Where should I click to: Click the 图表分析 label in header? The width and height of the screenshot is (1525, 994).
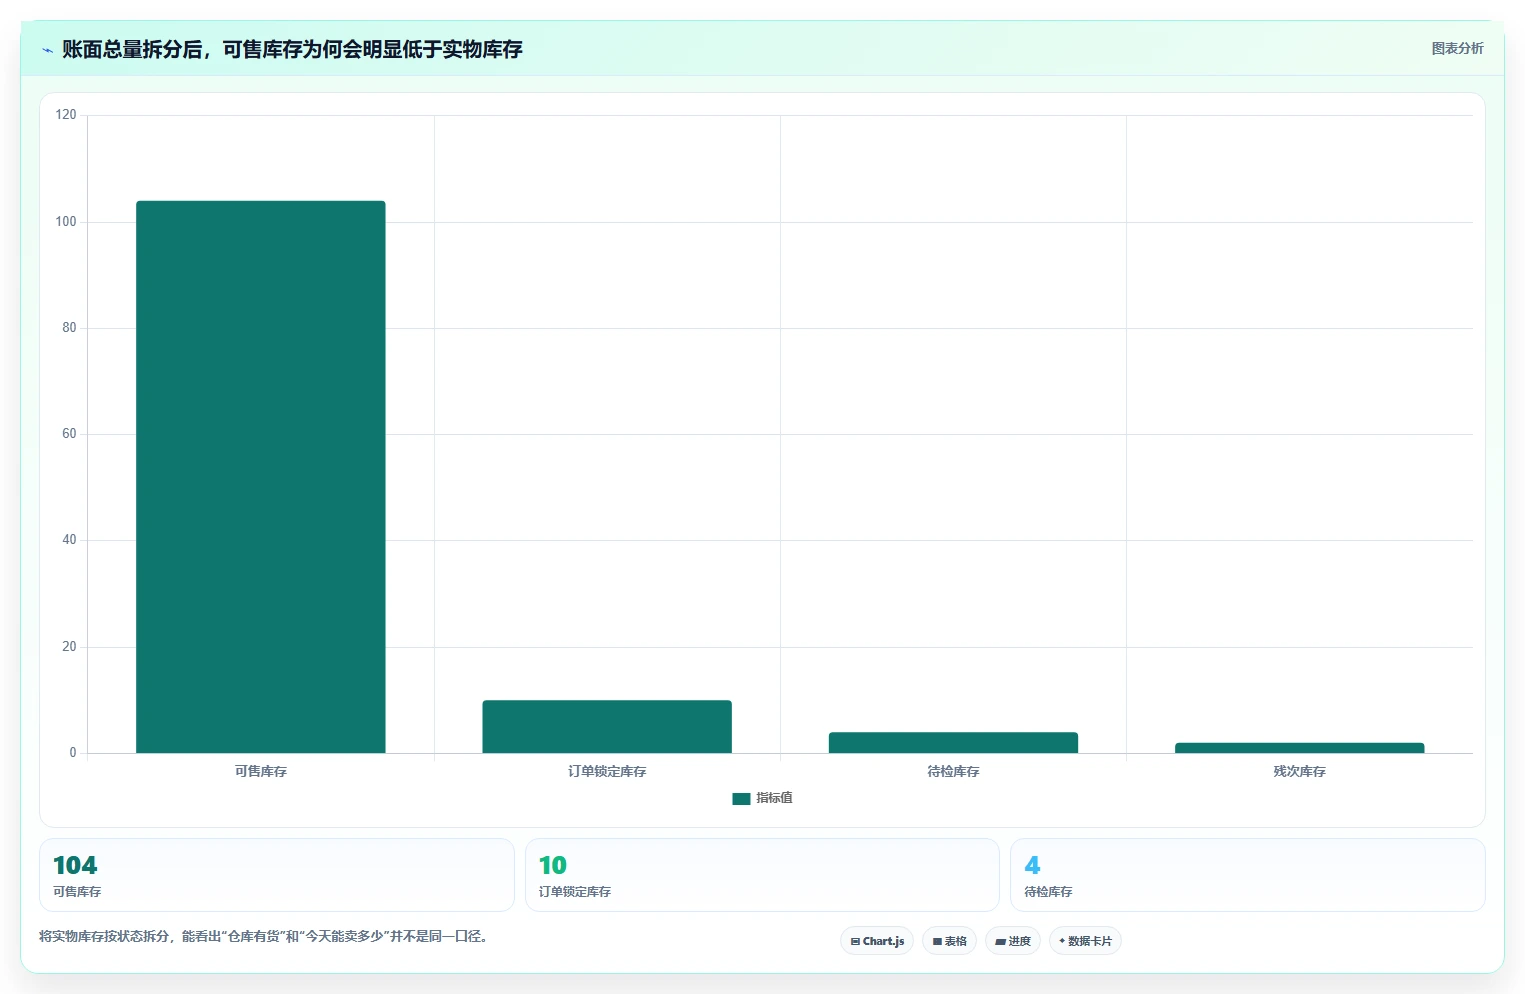tap(1457, 48)
